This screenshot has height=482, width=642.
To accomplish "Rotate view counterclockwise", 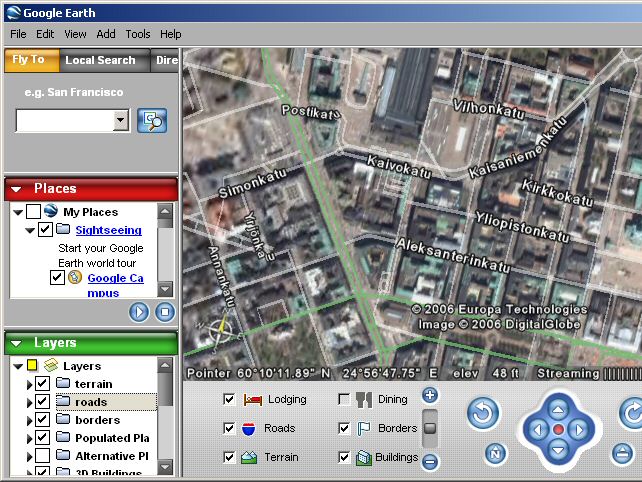I will (x=483, y=414).
